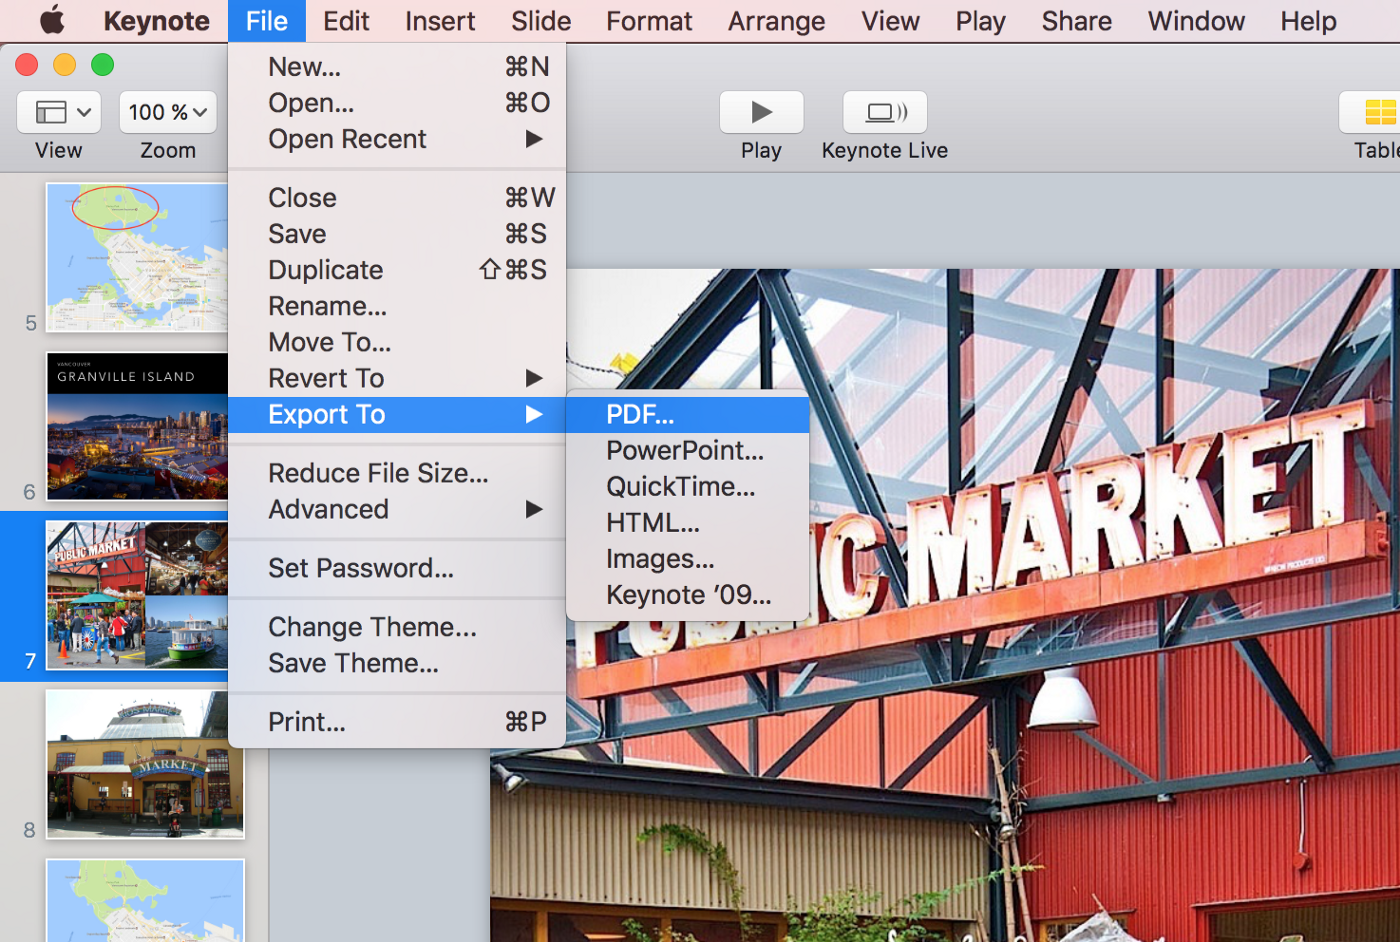
Task: Select slide 6 Granville Island thumbnail
Action: pos(137,426)
